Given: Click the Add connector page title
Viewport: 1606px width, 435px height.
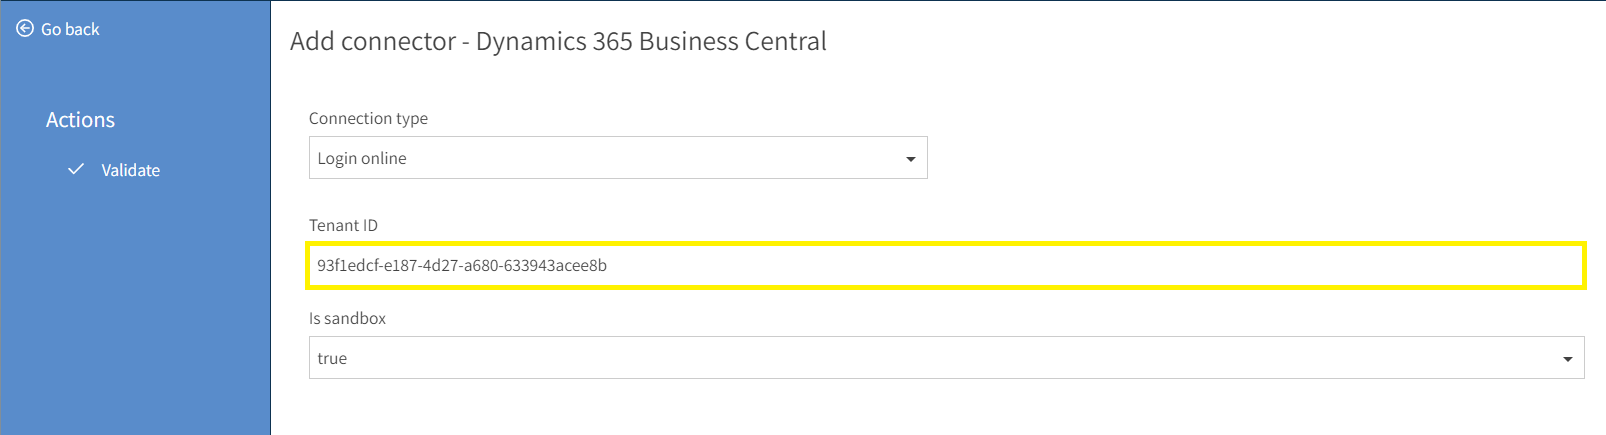Looking at the screenshot, I should coord(558,41).
